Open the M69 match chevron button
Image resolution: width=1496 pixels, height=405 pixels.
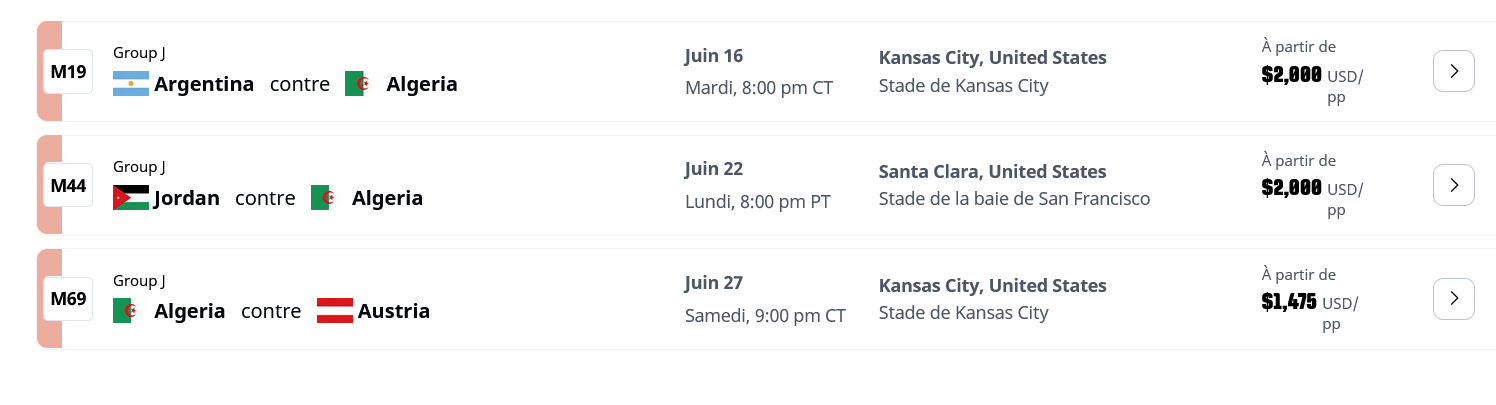pos(1453,299)
